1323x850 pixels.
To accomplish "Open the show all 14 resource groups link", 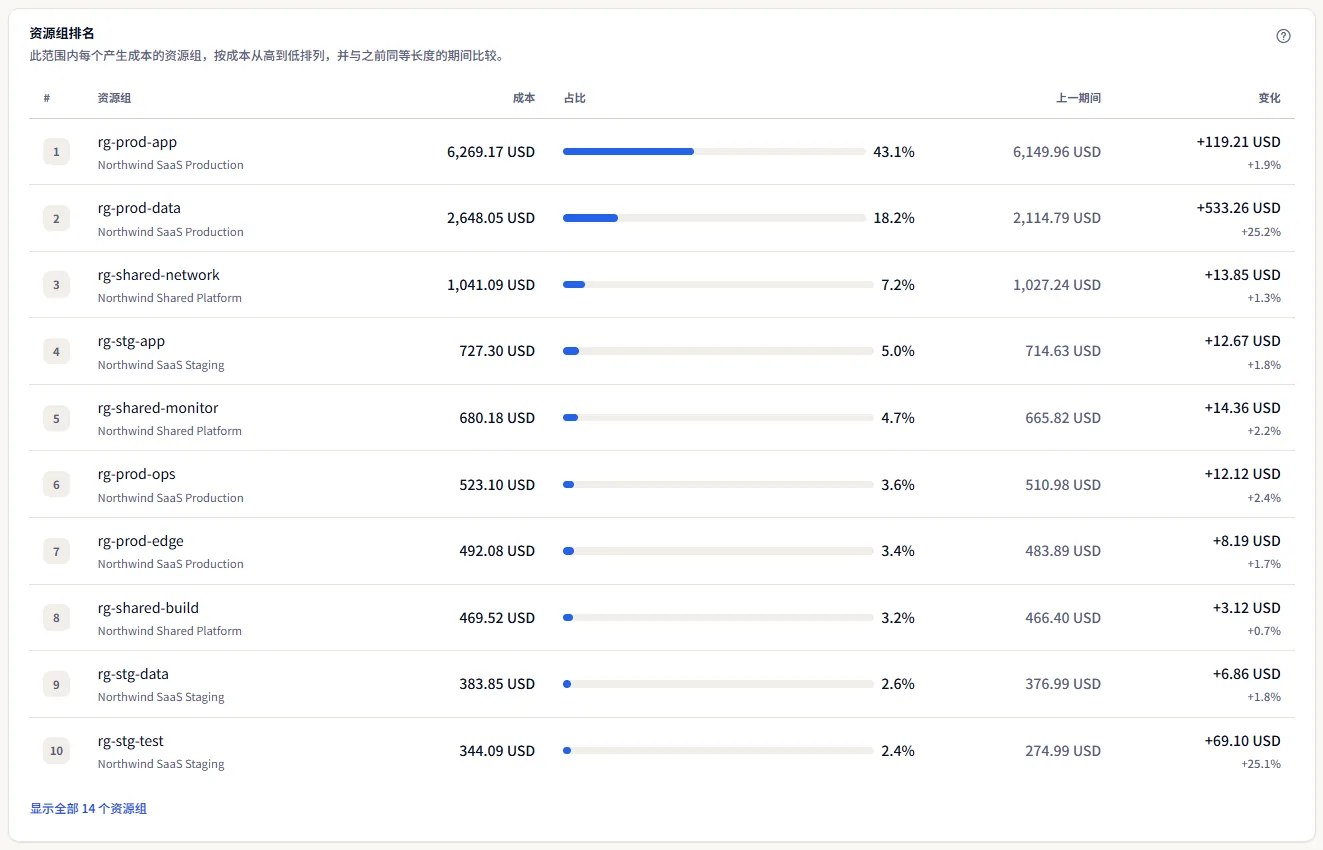I will (x=88, y=808).
